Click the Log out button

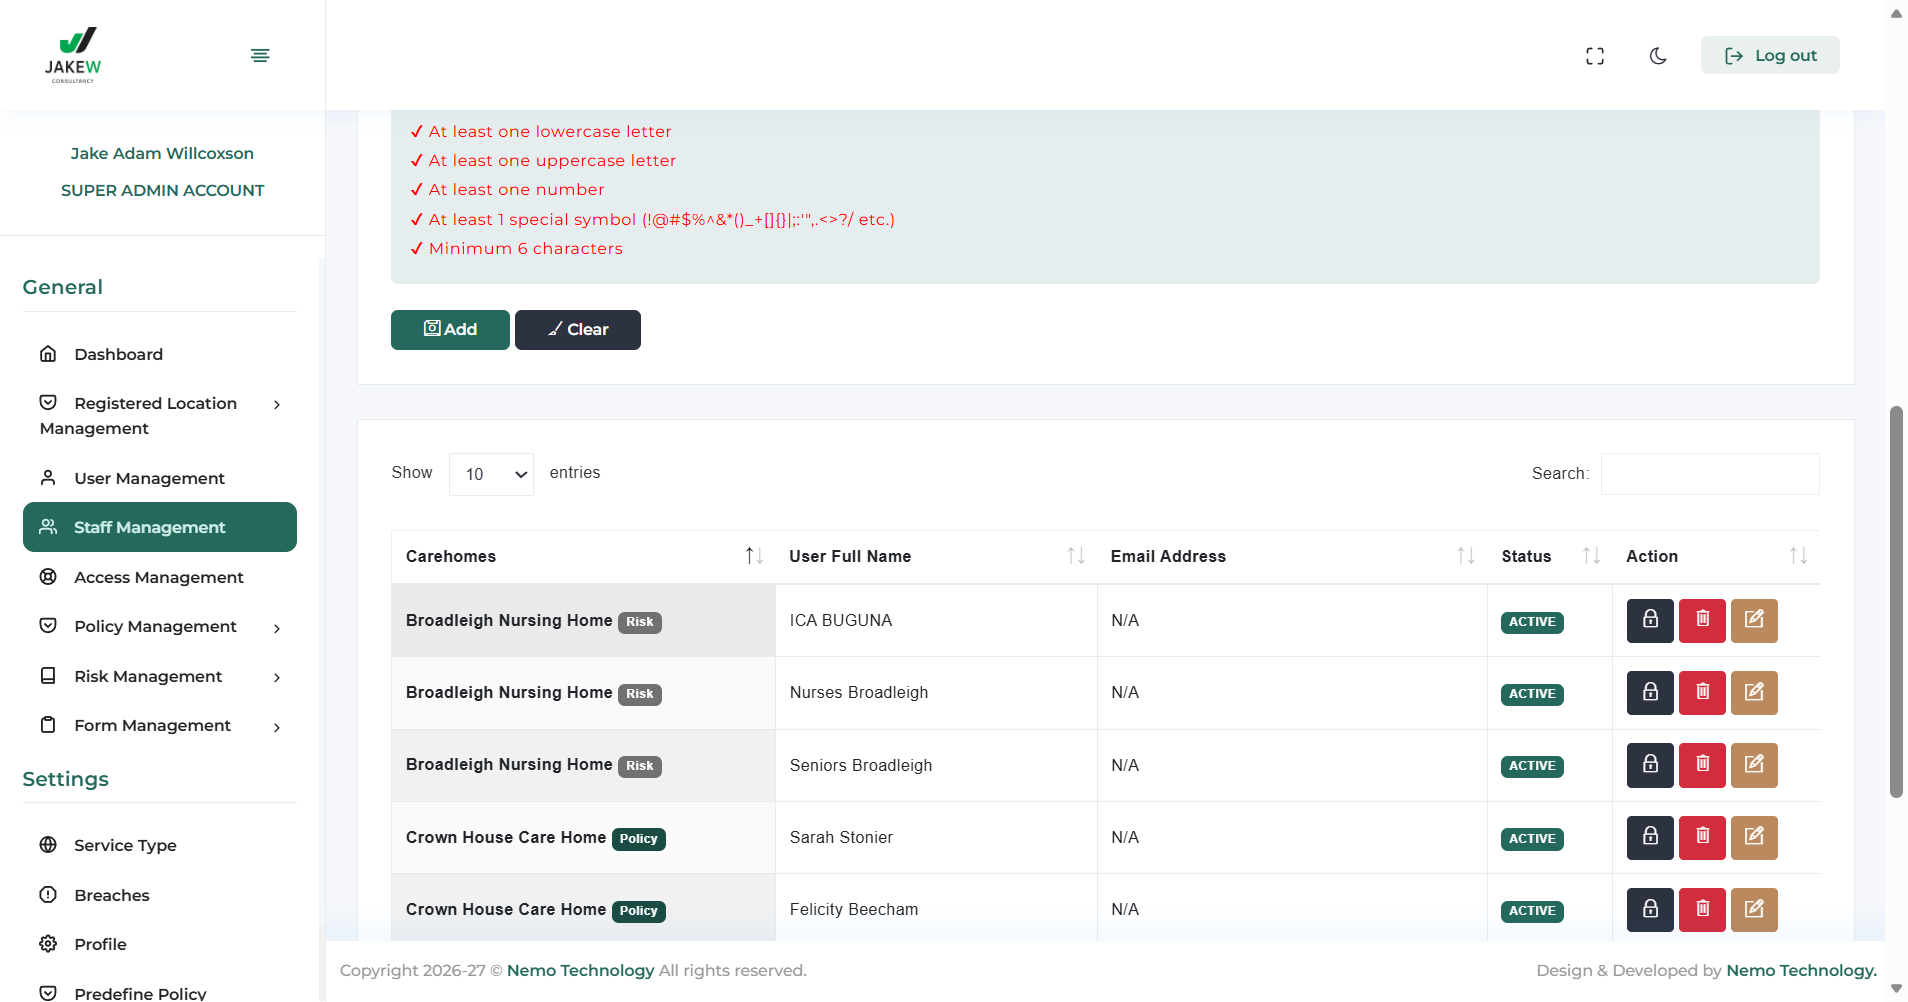tap(1769, 56)
